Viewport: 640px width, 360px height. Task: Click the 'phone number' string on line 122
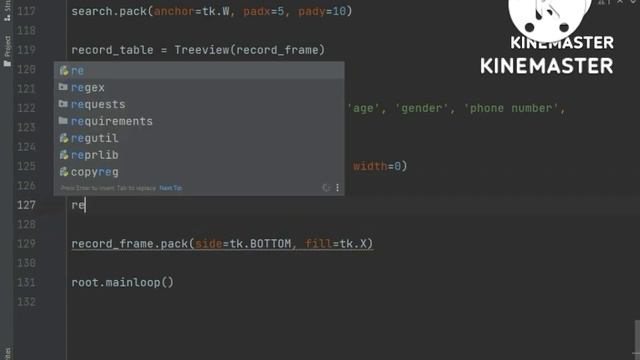tap(511, 108)
